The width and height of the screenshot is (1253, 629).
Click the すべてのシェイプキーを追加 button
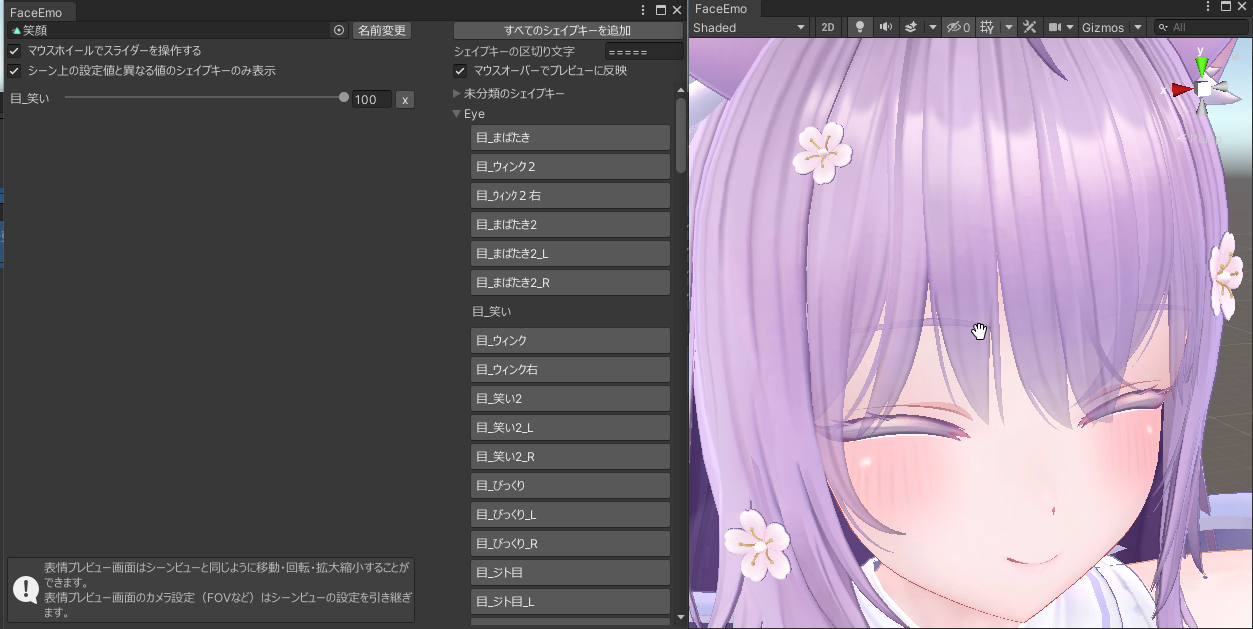coord(567,31)
